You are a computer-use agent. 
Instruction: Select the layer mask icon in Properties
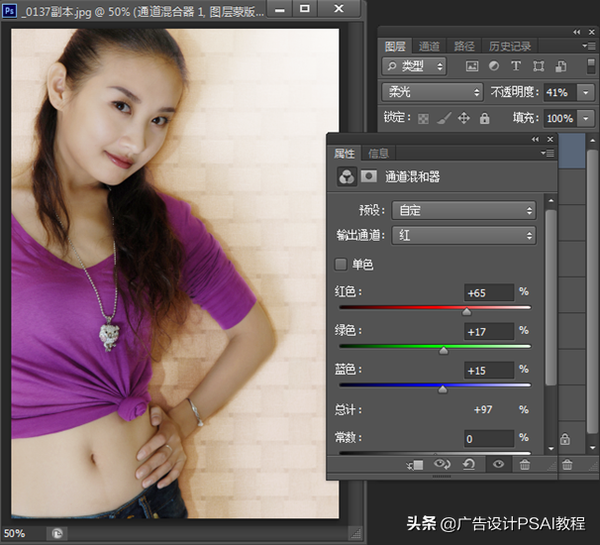coord(369,176)
